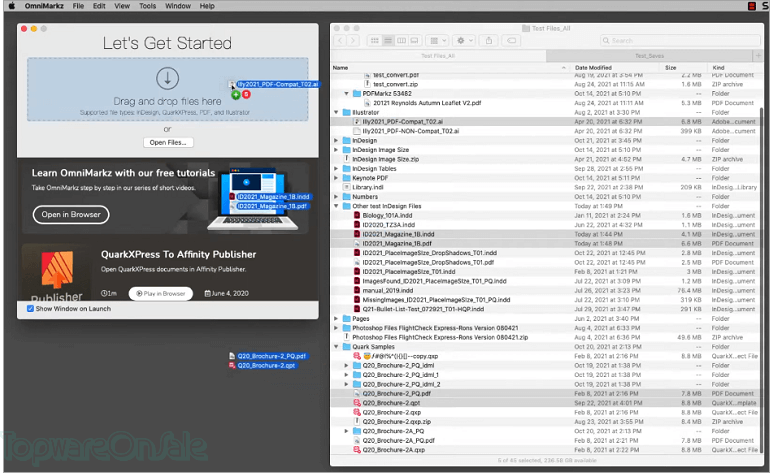Viewport: 770px width, 473px height.
Task: Toggle Show Window on Launch checkbox
Action: tap(30, 308)
